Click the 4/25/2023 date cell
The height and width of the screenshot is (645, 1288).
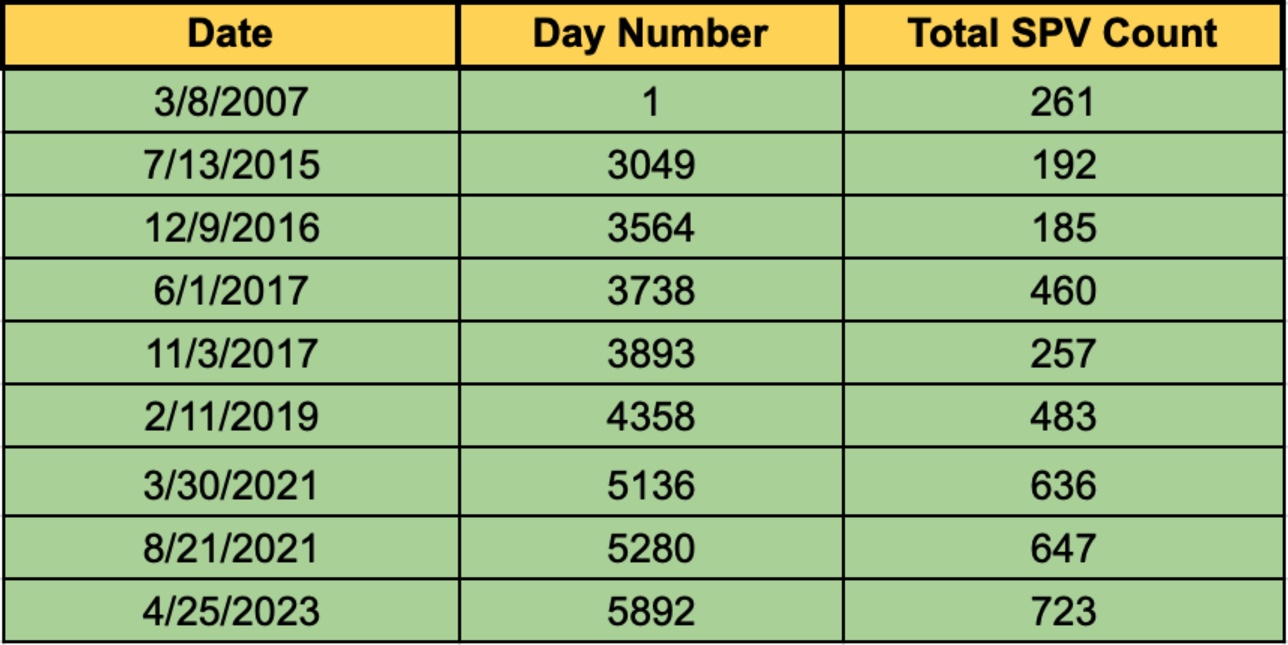(x=230, y=611)
